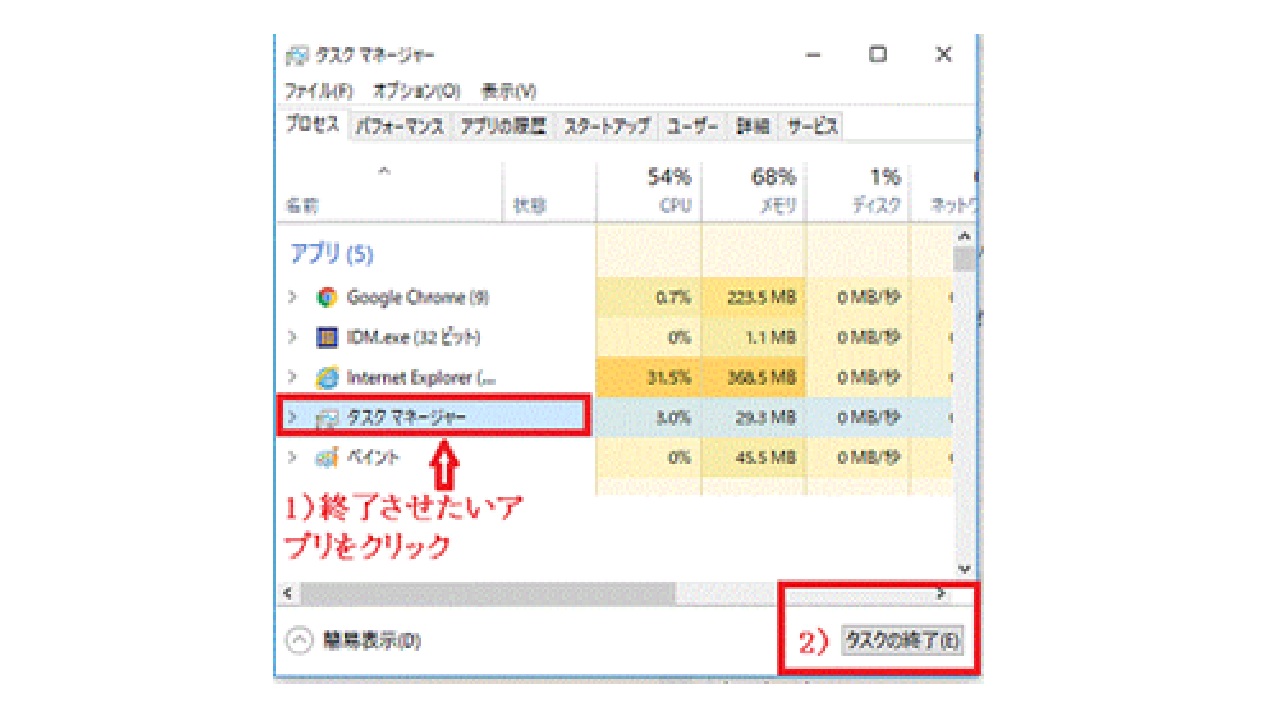This screenshot has height=720, width=1280.
Task: Expand the Google Chrome process group
Action: point(293,297)
